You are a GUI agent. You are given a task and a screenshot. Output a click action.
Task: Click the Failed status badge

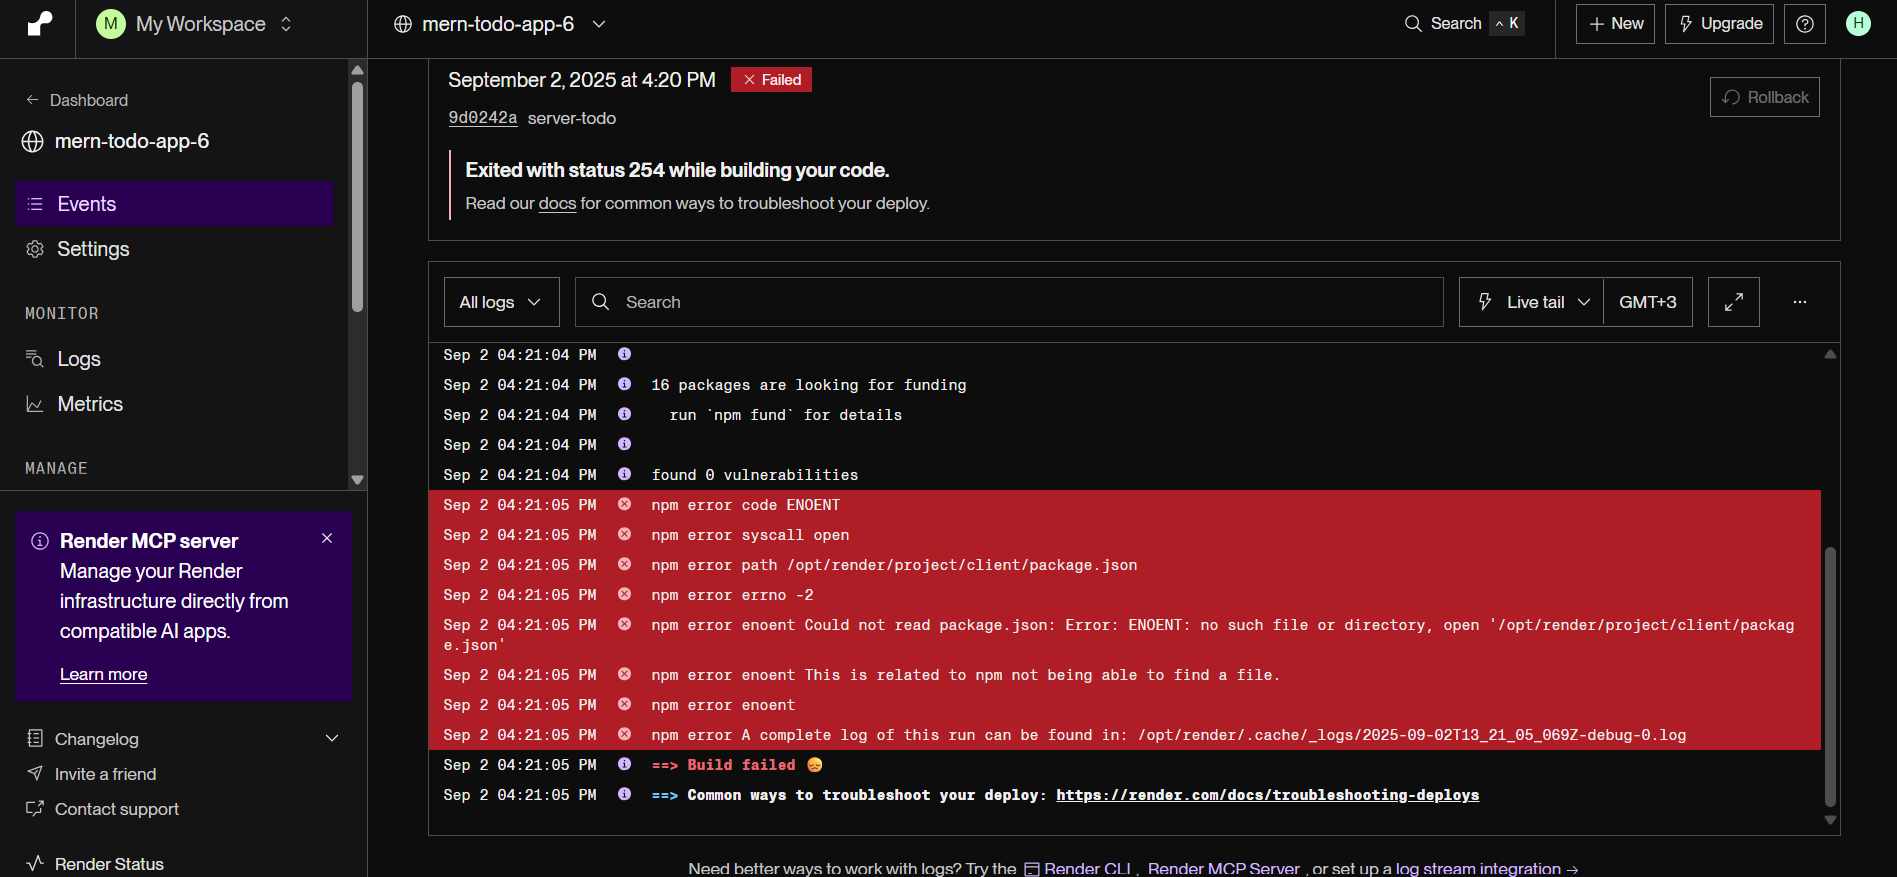(771, 80)
